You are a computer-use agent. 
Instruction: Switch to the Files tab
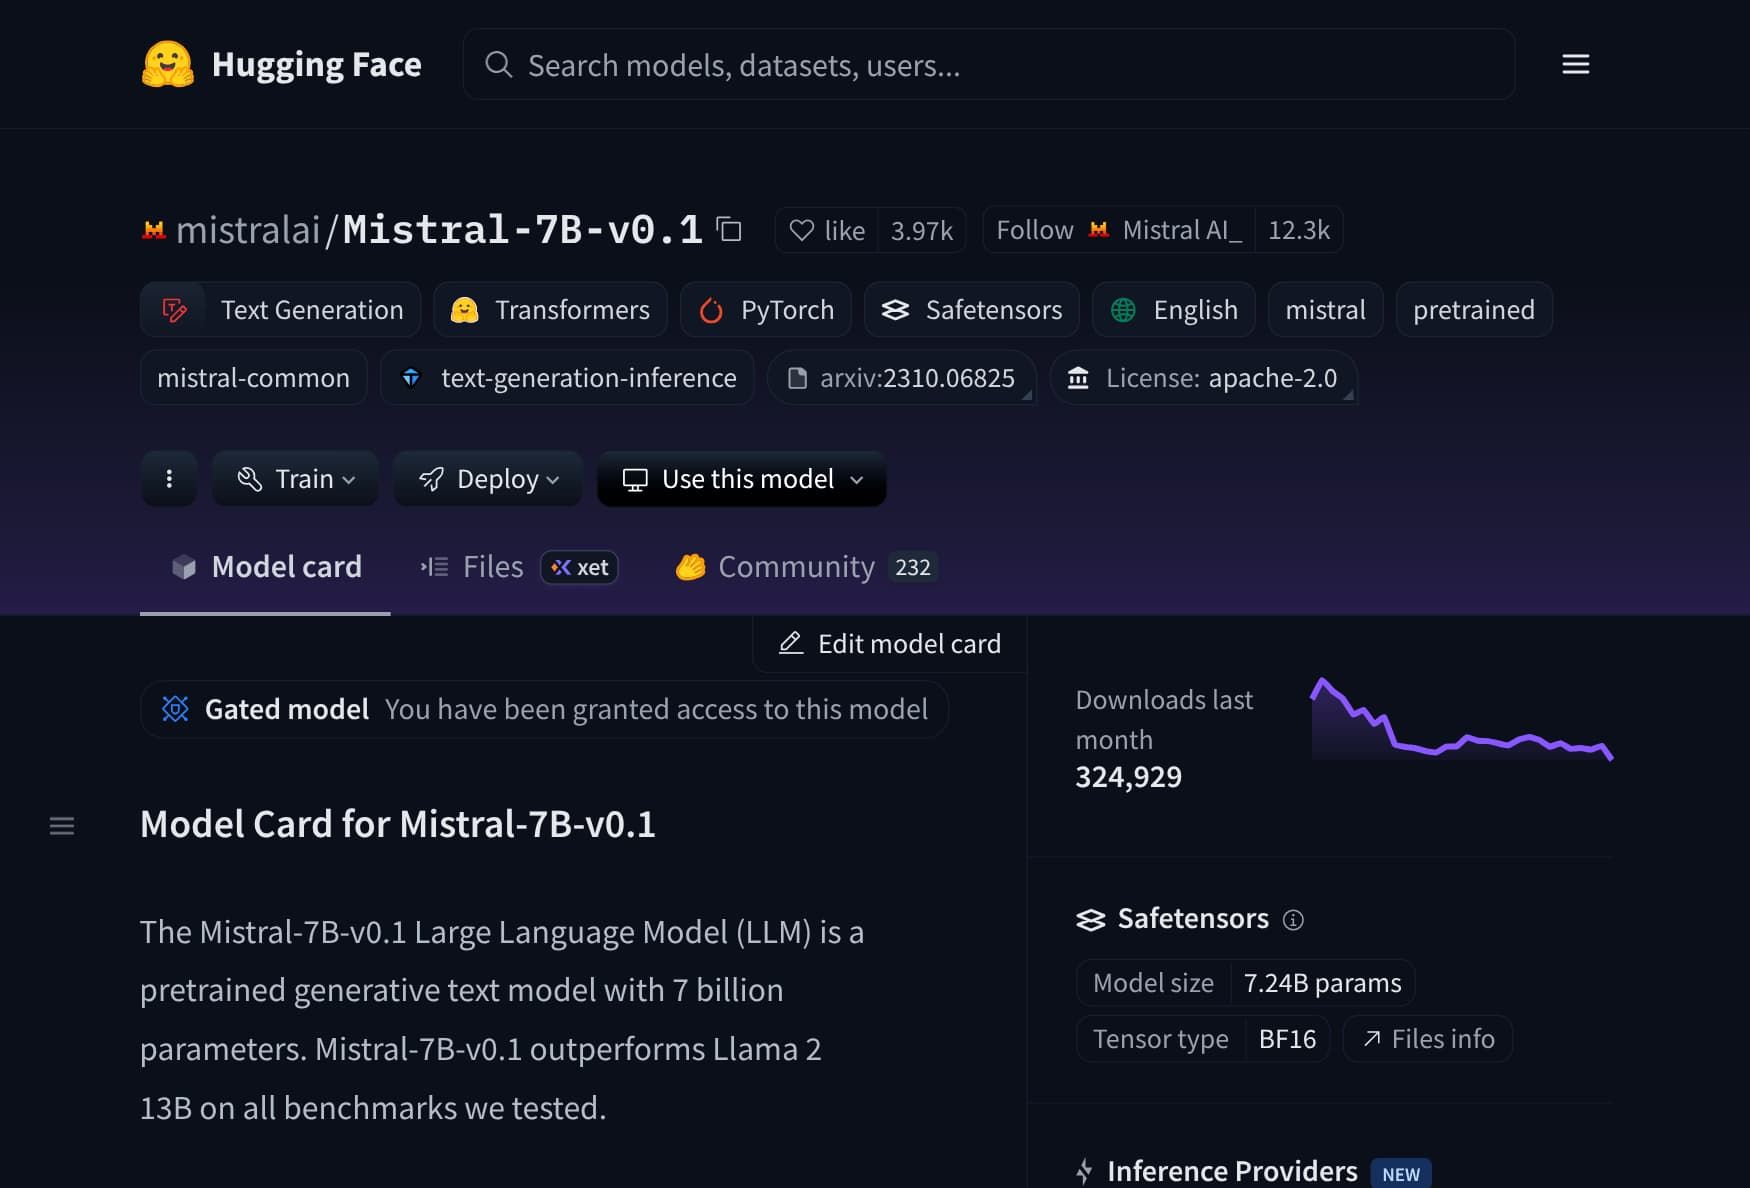[x=492, y=567]
